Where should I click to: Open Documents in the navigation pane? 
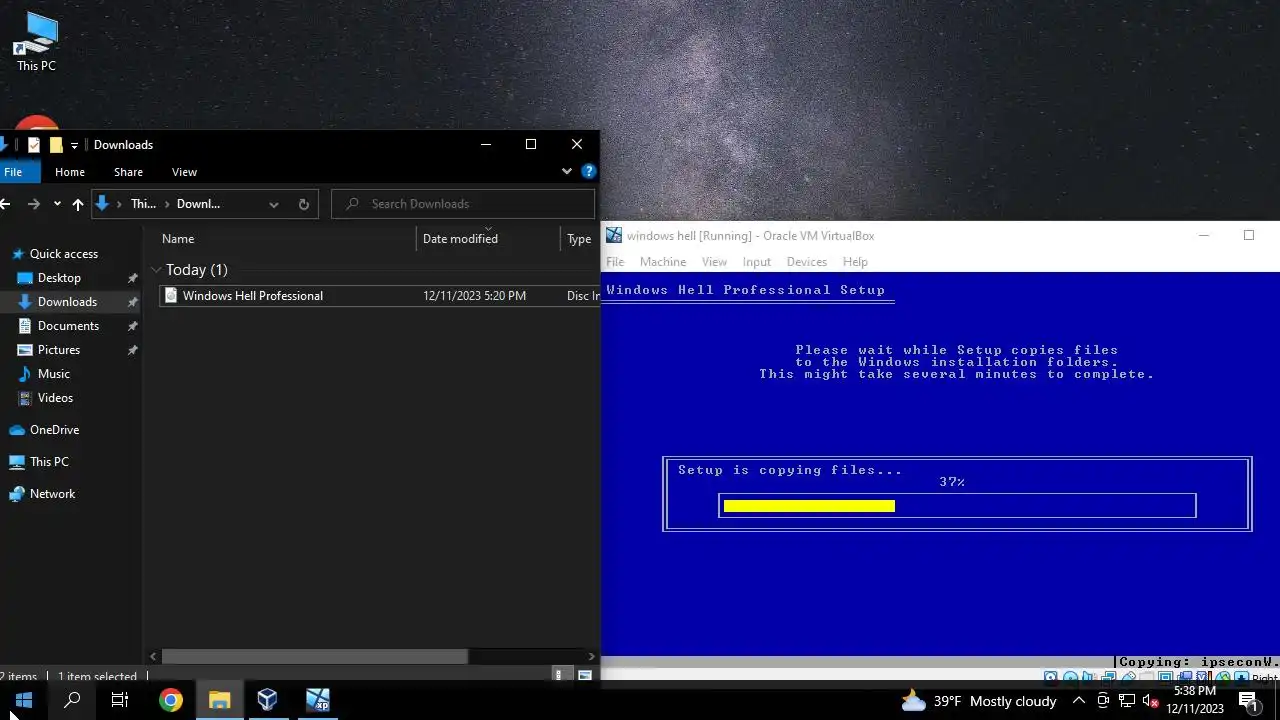pos(68,326)
